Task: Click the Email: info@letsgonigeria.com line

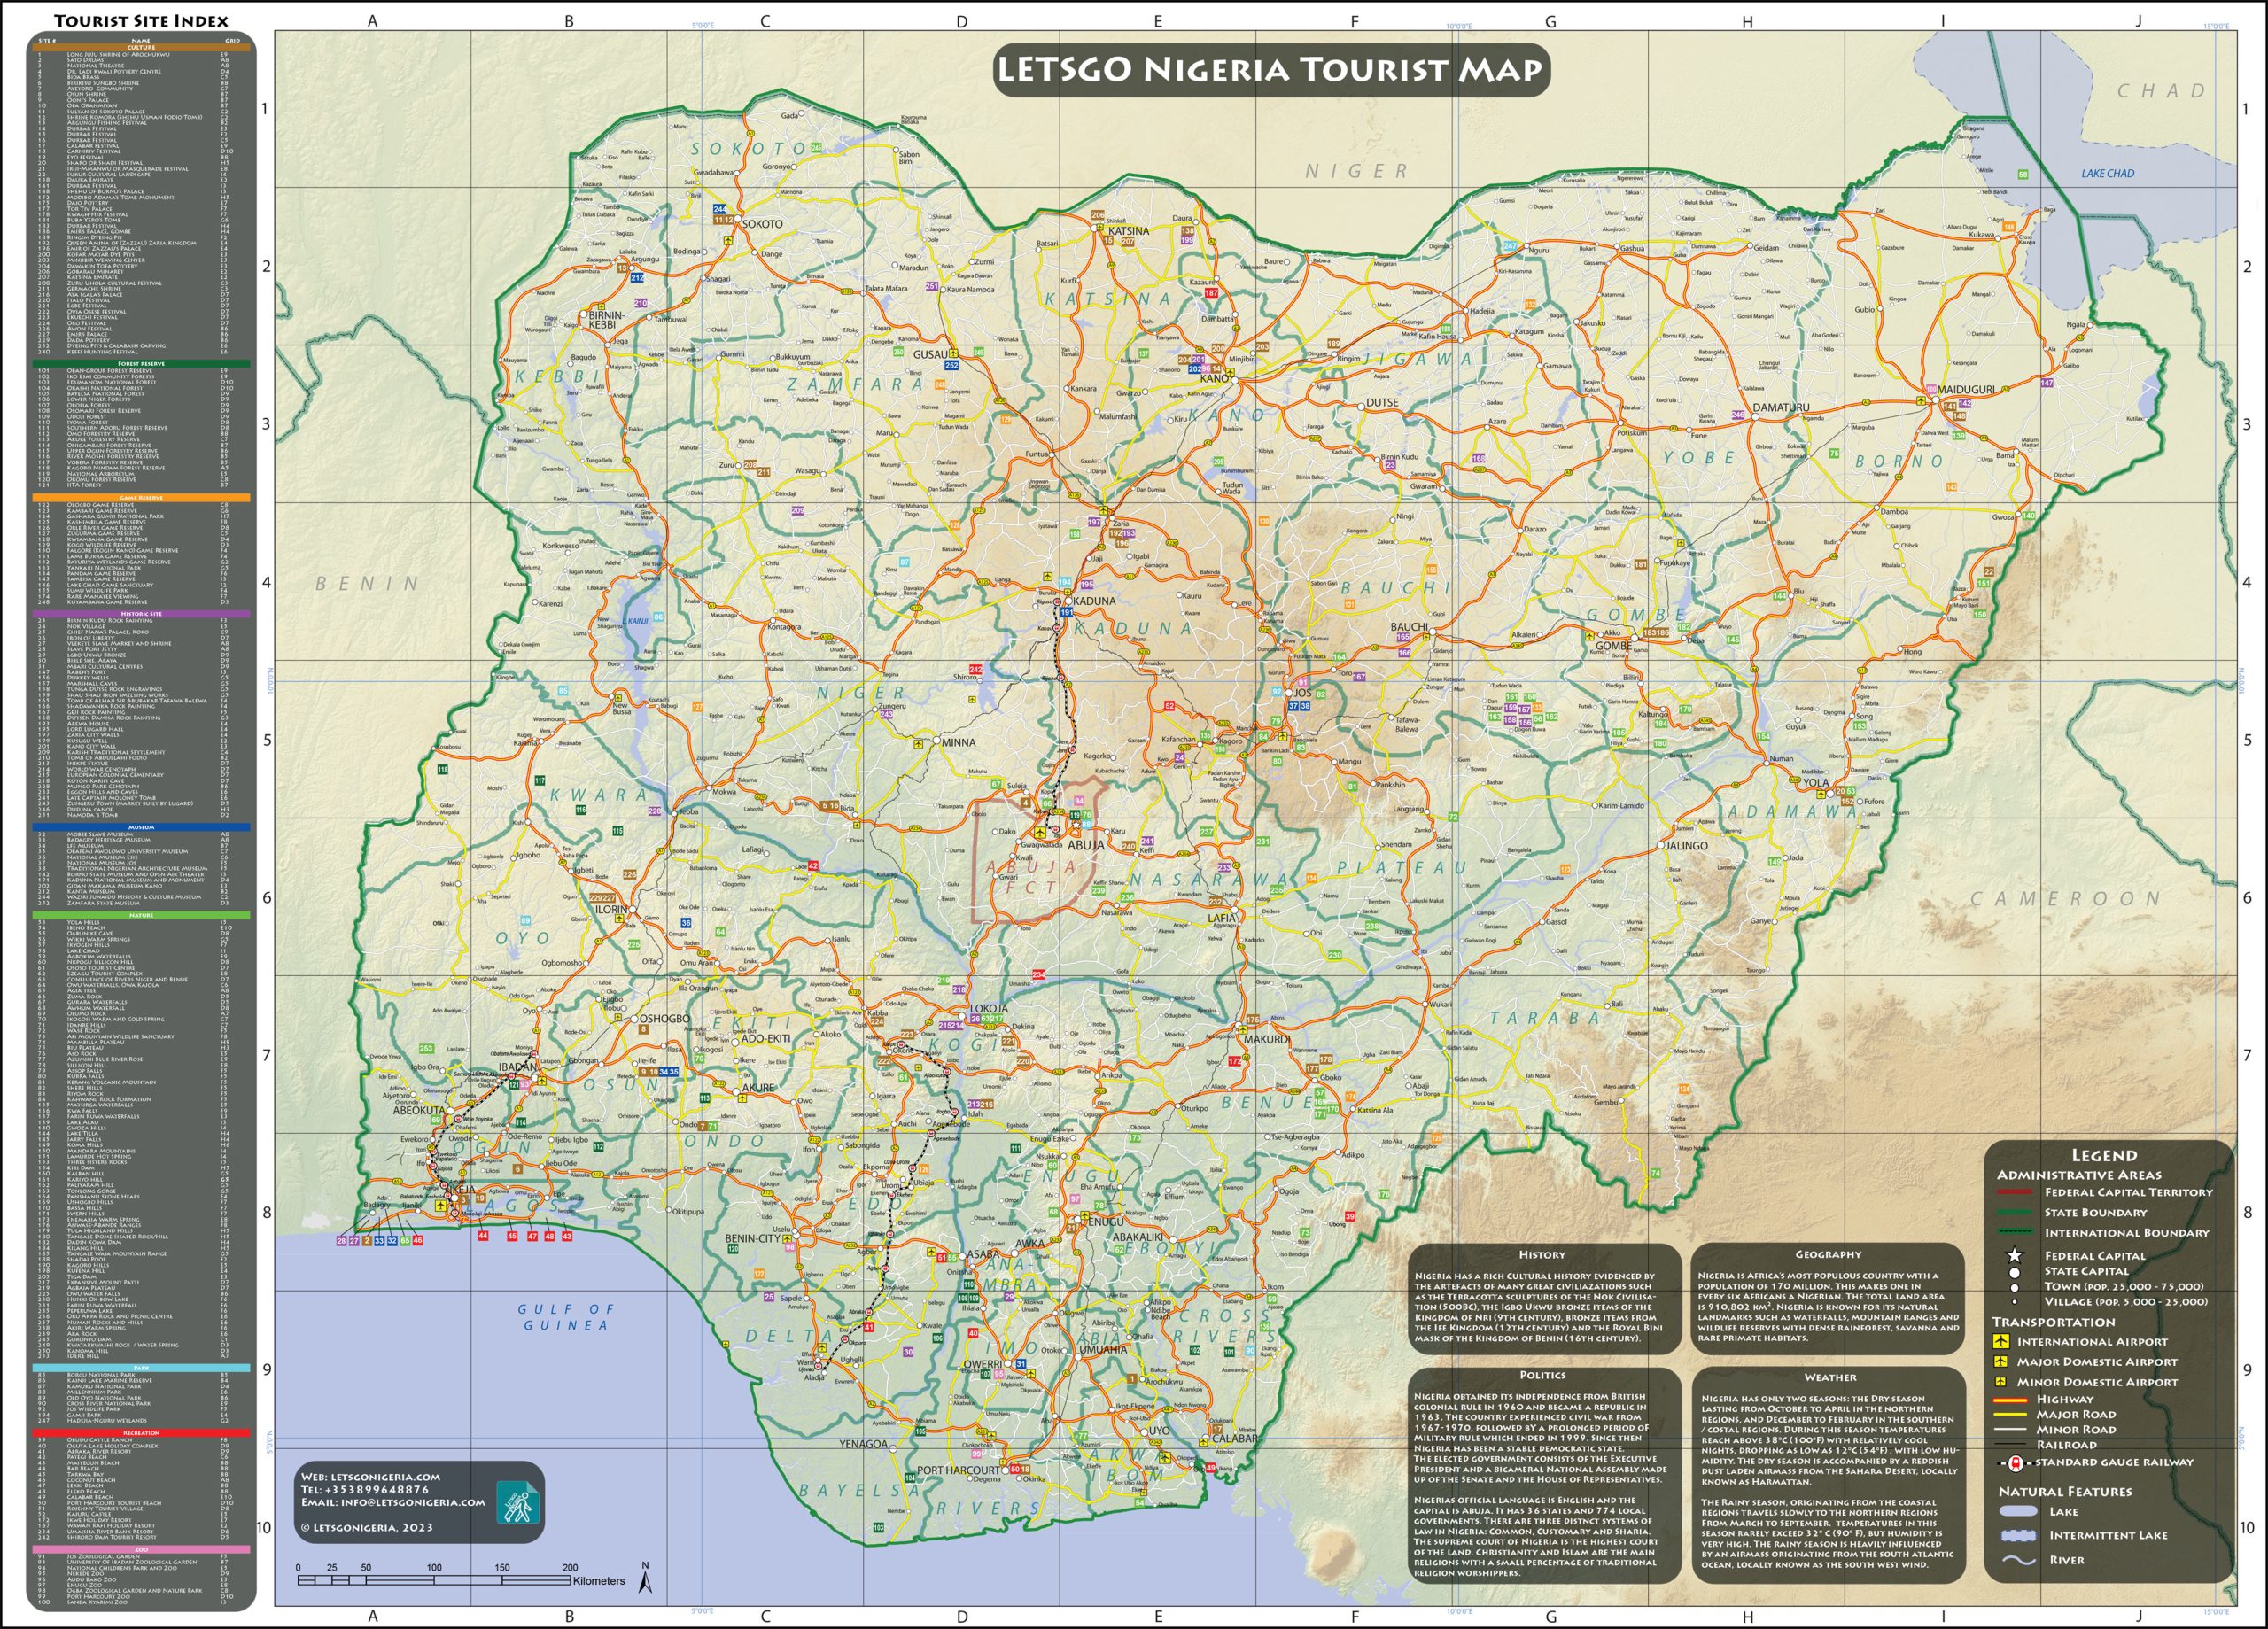Action: coord(393,1502)
